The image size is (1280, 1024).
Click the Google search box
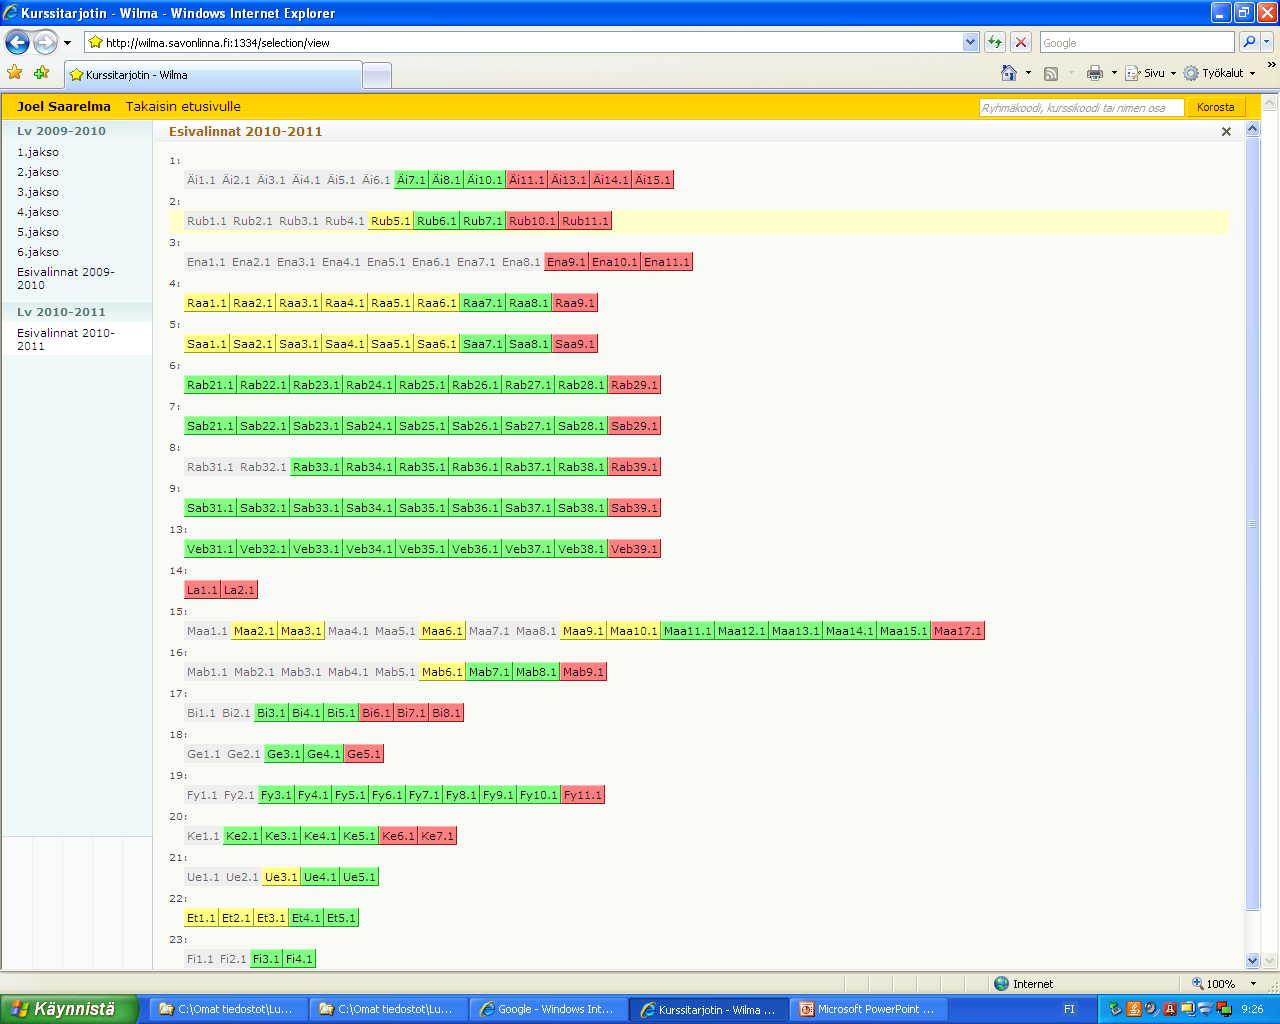click(x=1137, y=42)
